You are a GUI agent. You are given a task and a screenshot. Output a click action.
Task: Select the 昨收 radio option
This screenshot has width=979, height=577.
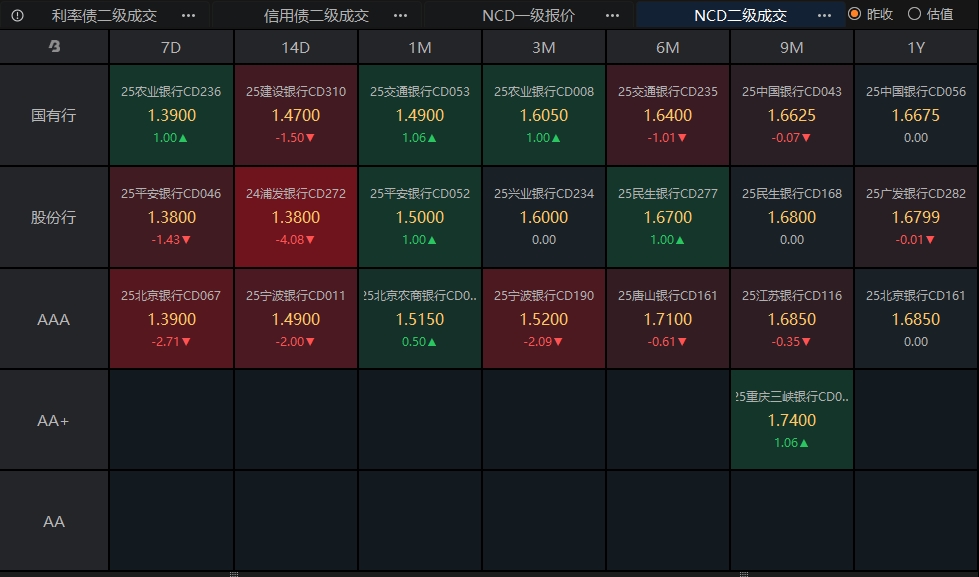click(870, 14)
